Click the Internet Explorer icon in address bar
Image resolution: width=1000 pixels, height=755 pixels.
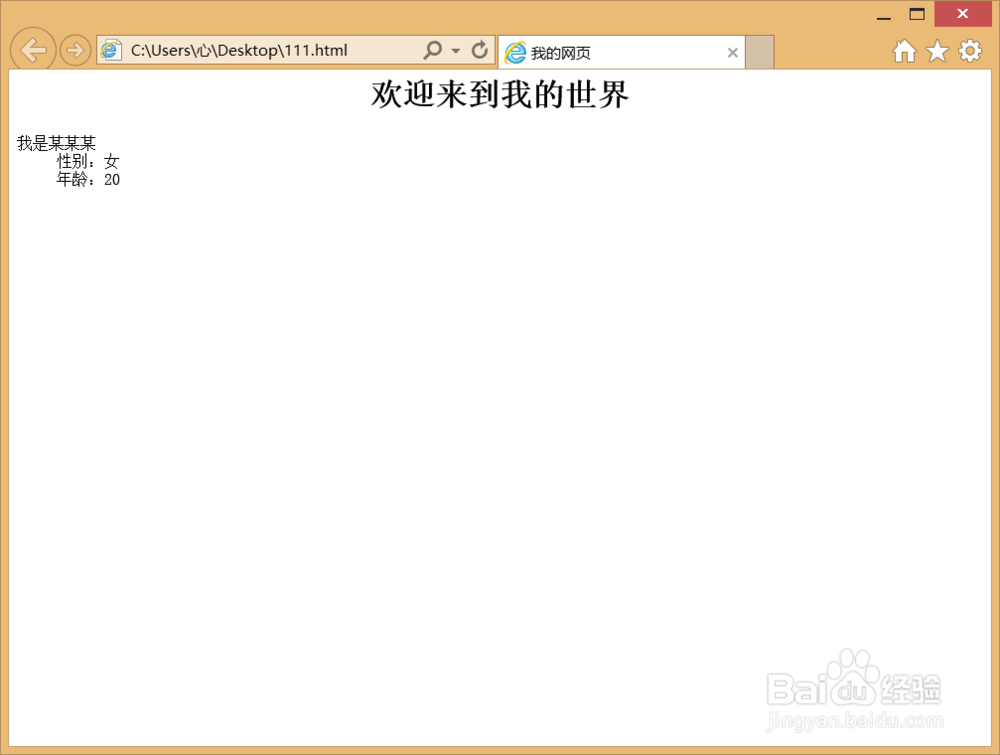coord(108,50)
